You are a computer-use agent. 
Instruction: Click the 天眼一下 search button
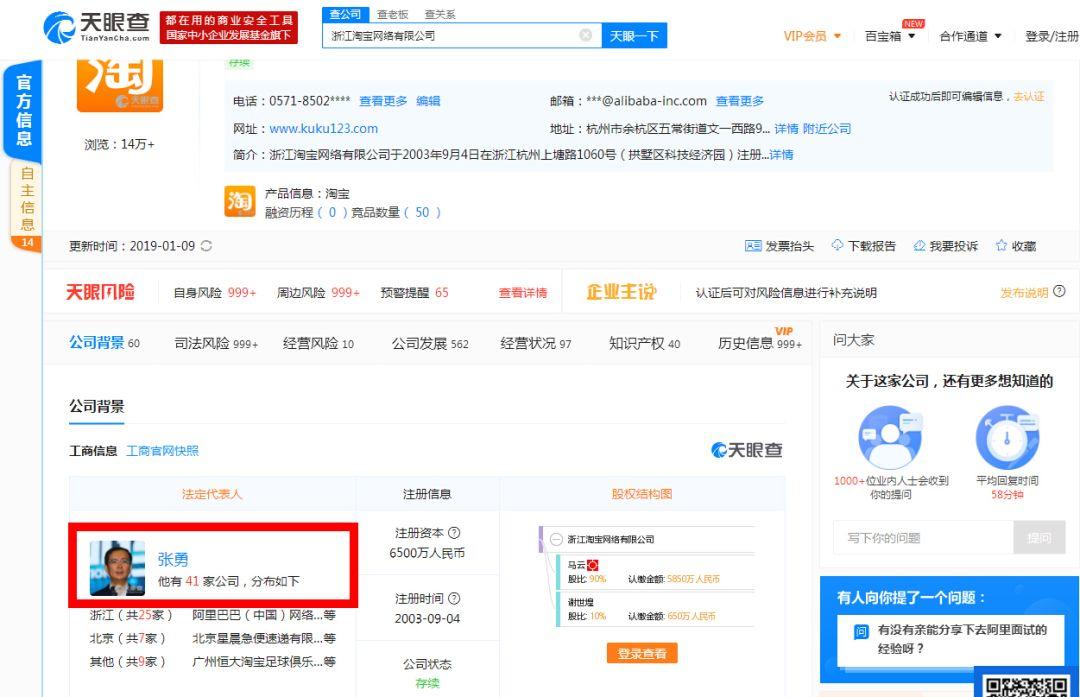tap(634, 36)
